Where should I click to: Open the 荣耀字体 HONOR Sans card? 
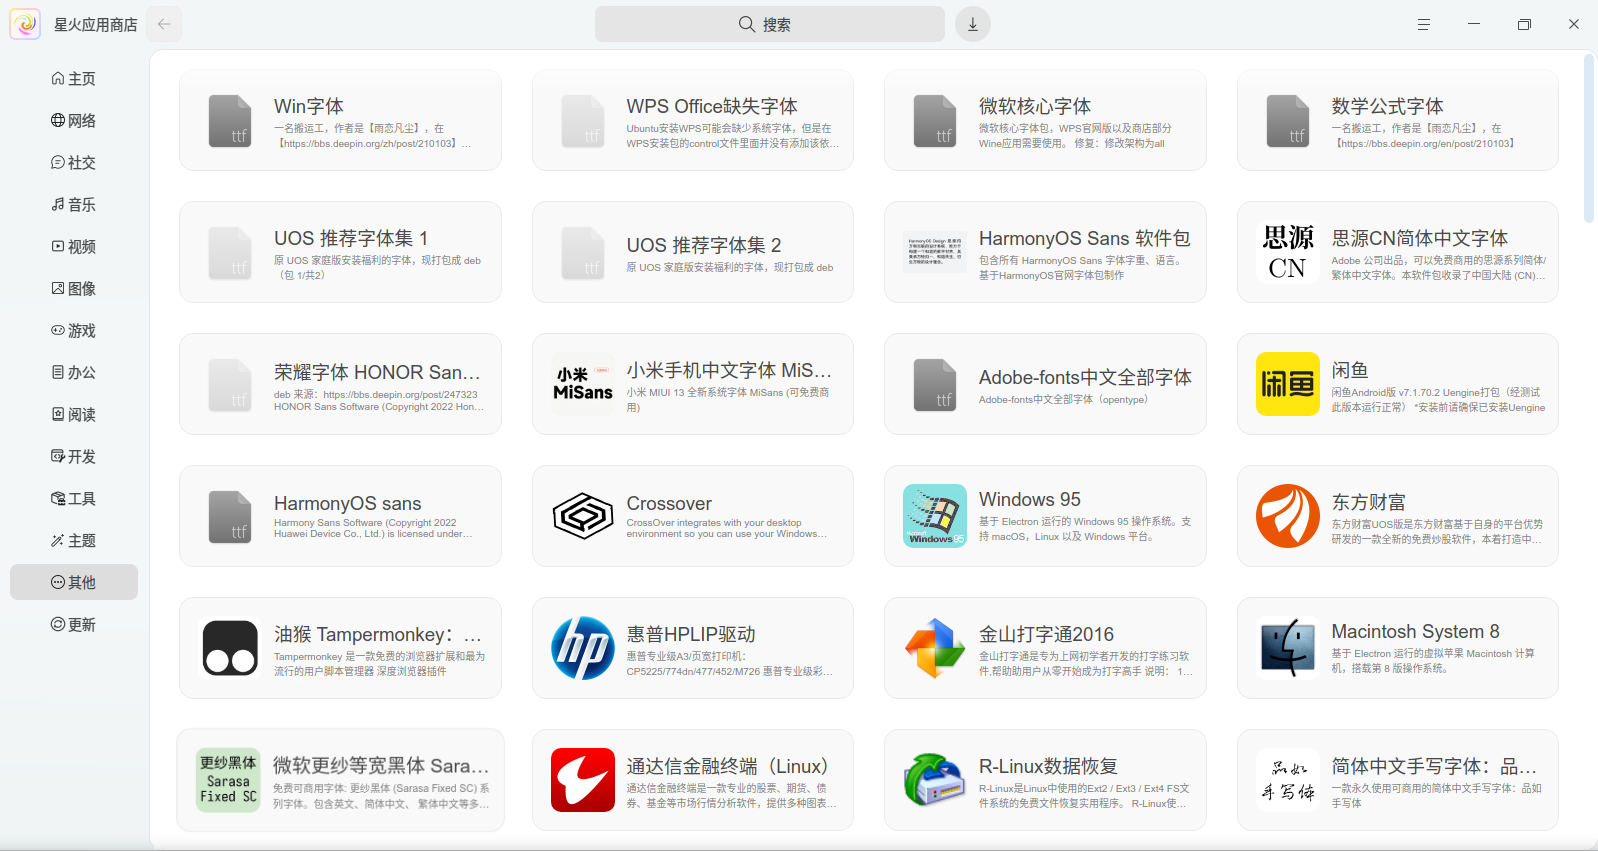tap(340, 384)
